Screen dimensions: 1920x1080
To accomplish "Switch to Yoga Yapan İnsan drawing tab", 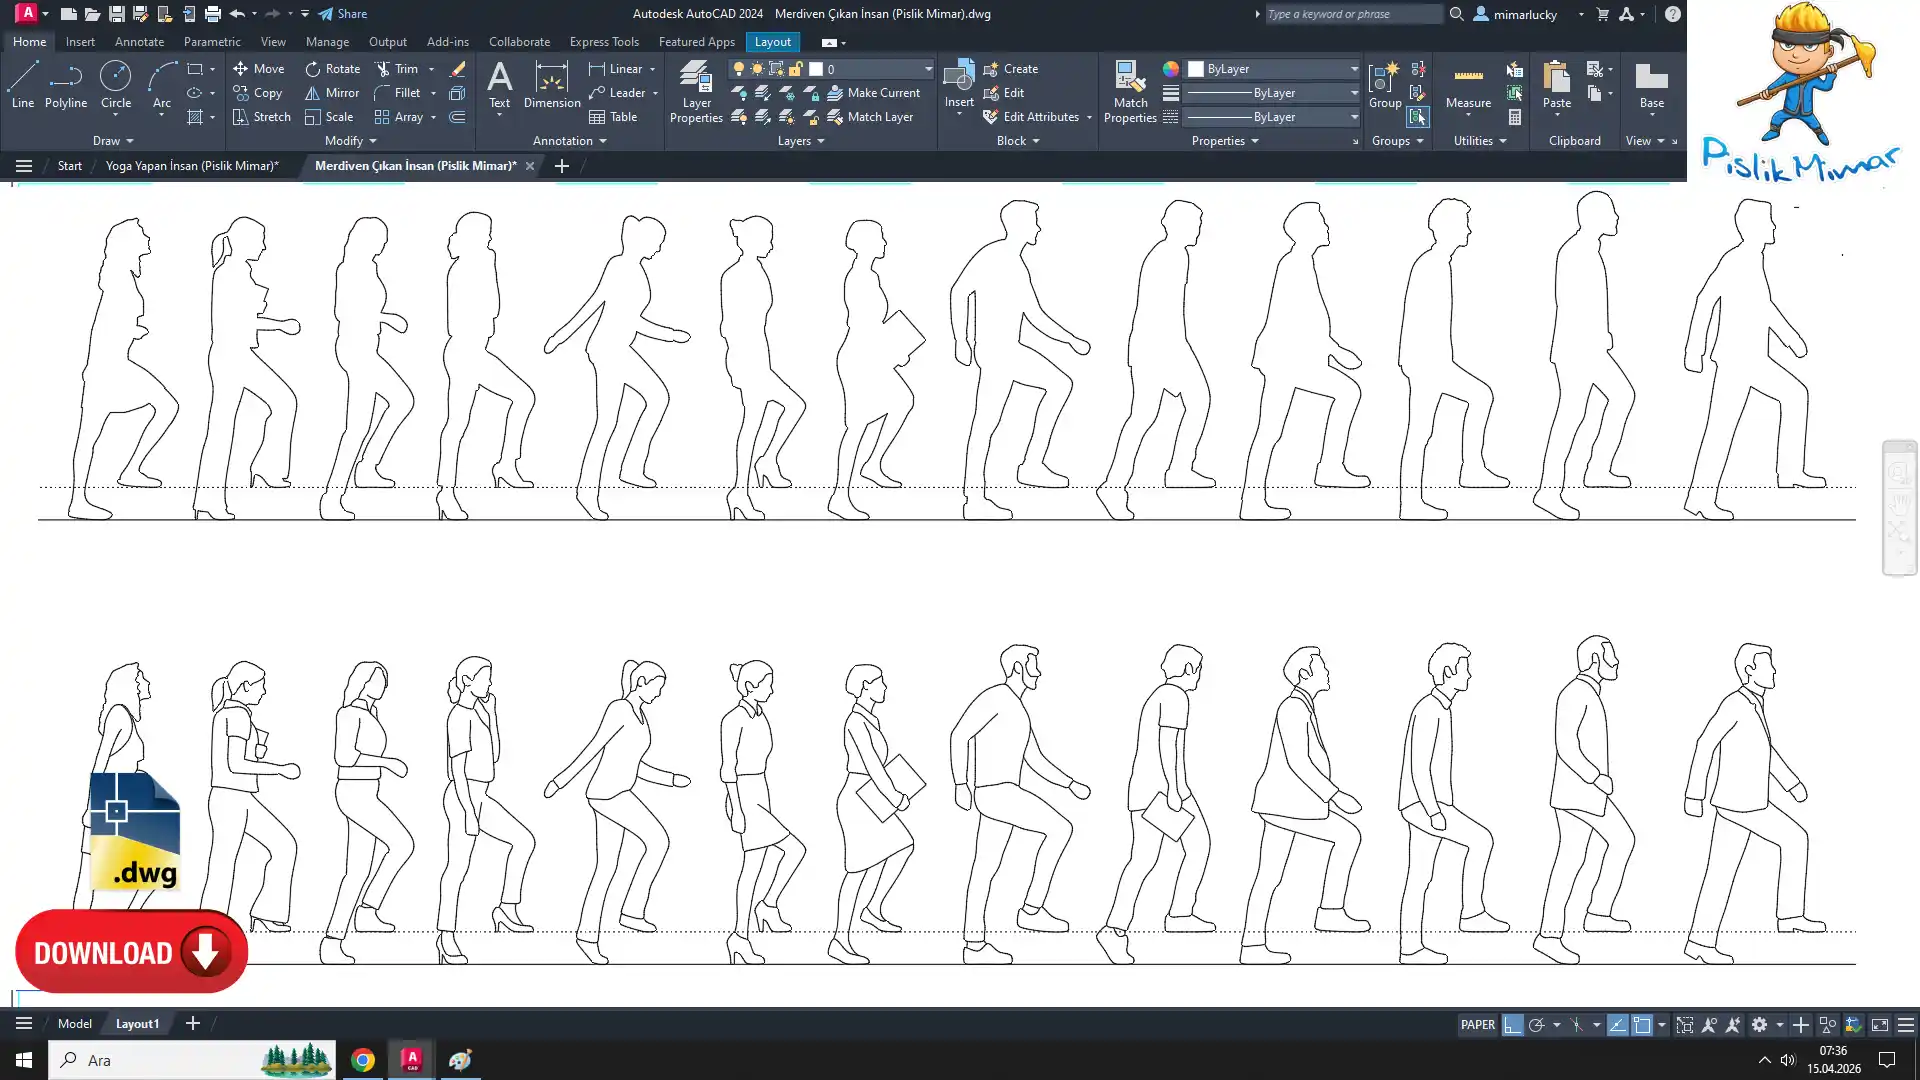I will tap(192, 166).
